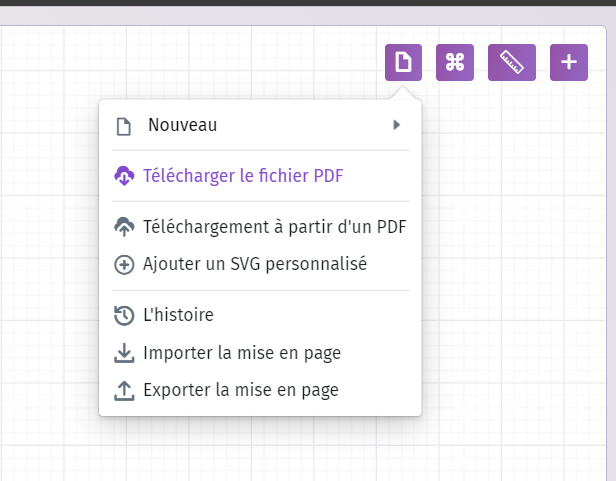The height and width of the screenshot is (481, 616).
Task: Click empty grid canvas to dismiss menu
Action: tap(511, 275)
